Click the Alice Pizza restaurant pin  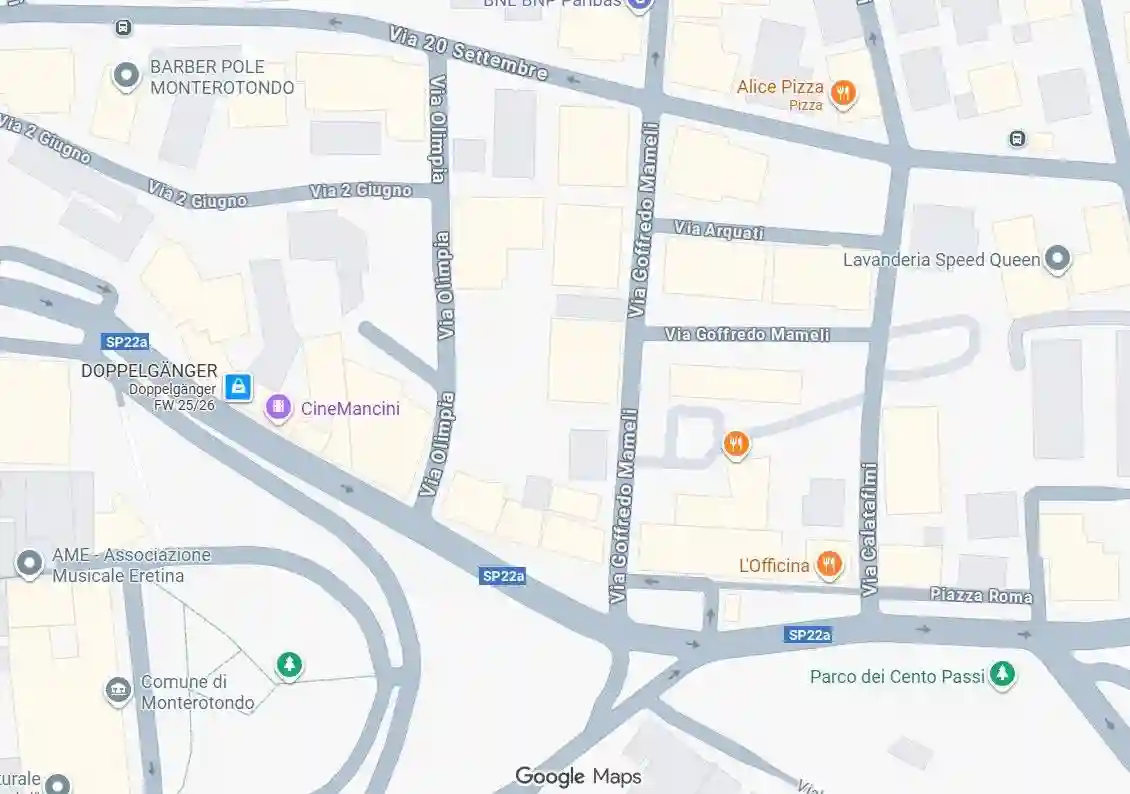click(x=842, y=94)
